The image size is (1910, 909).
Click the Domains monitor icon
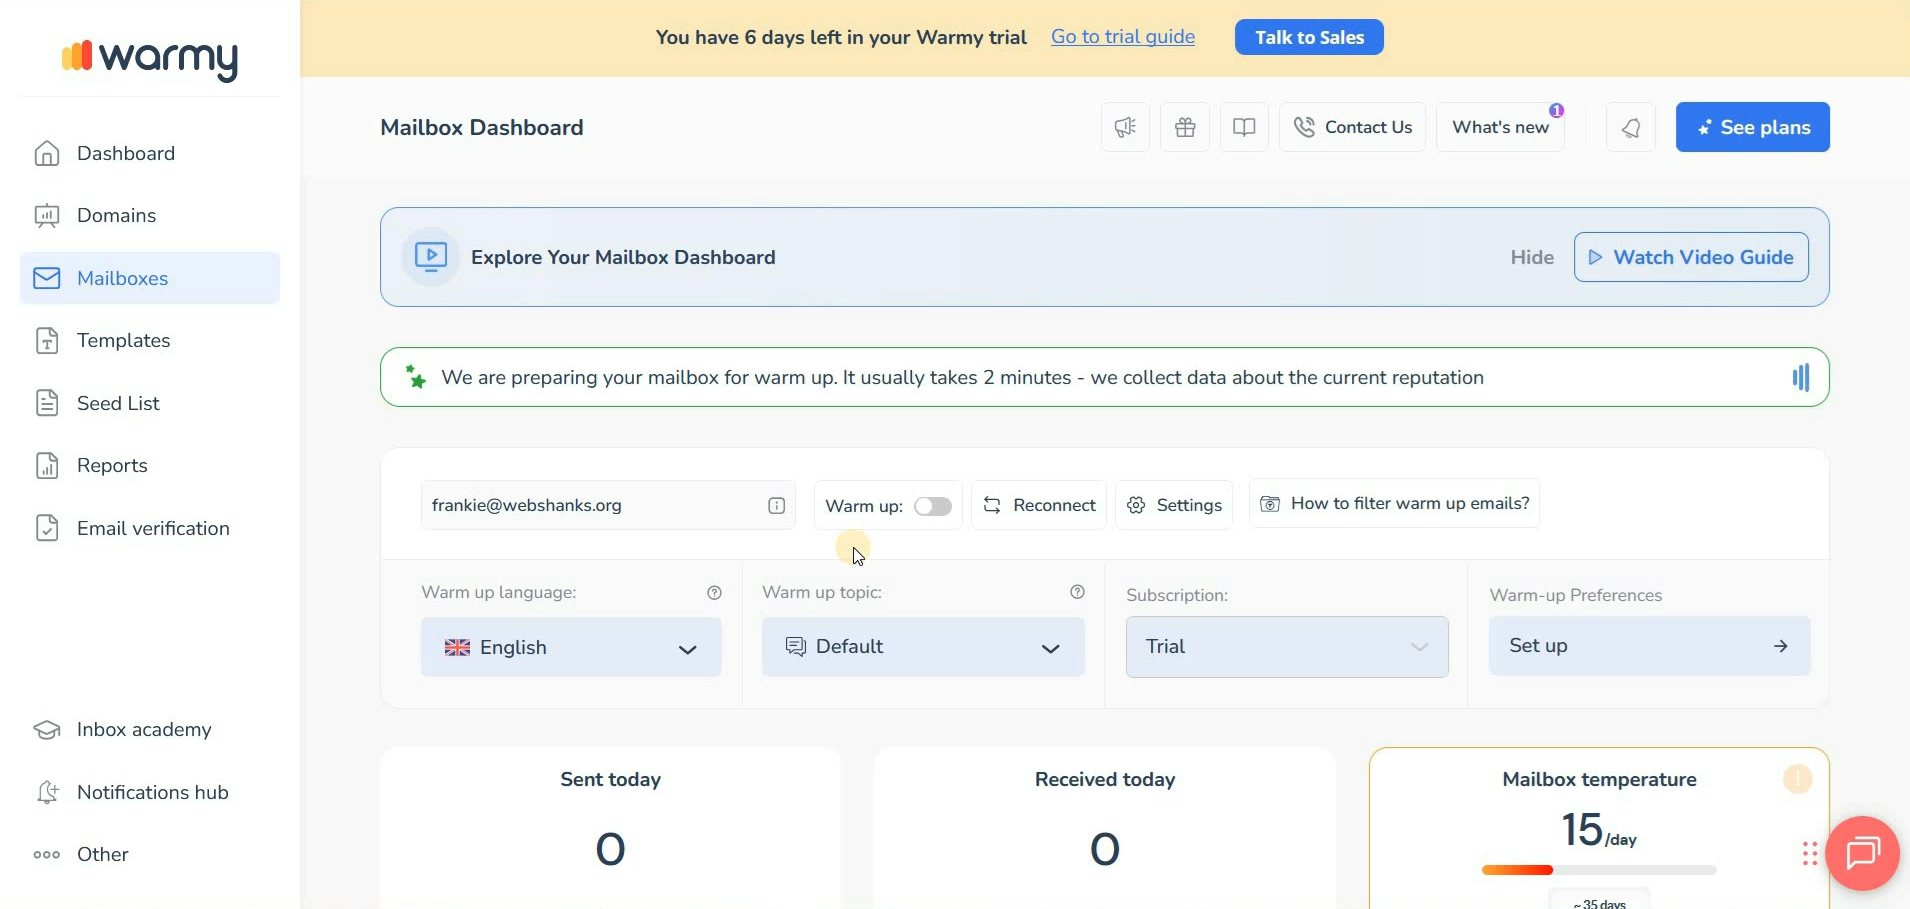[x=47, y=215]
